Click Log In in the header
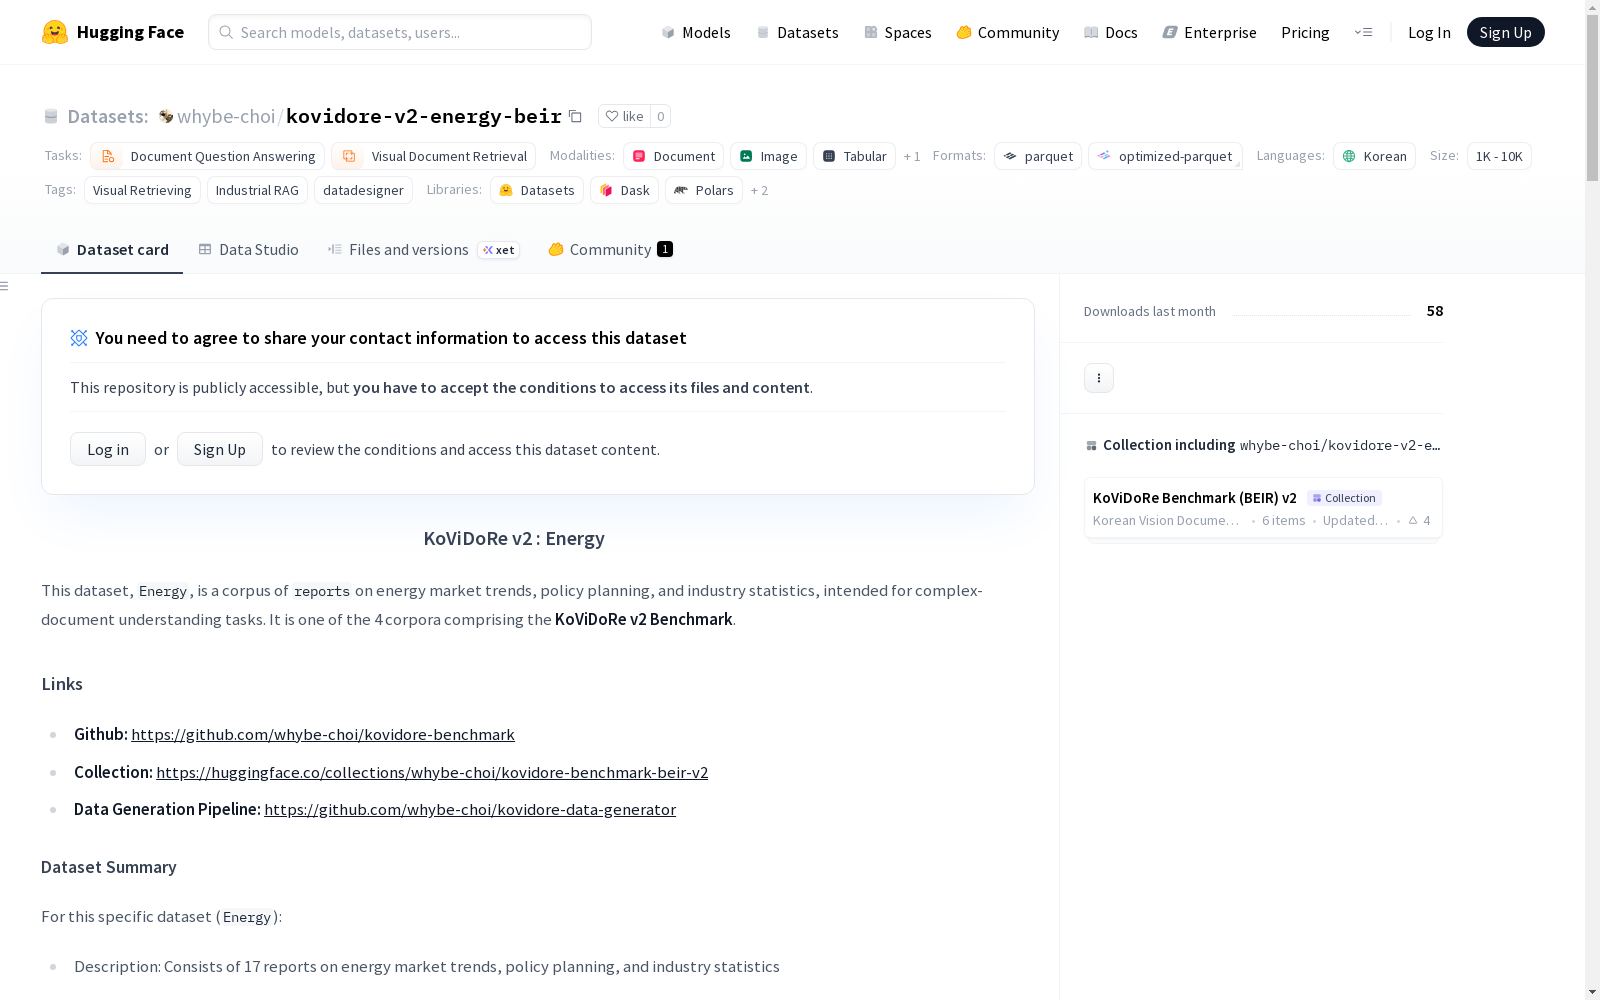The width and height of the screenshot is (1600, 1000). pos(1429,32)
